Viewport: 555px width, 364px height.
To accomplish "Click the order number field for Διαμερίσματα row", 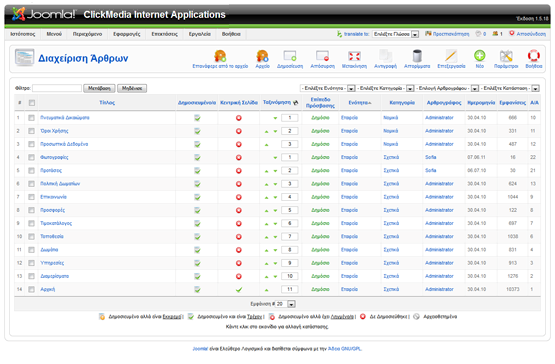I will pyautogui.click(x=290, y=276).
